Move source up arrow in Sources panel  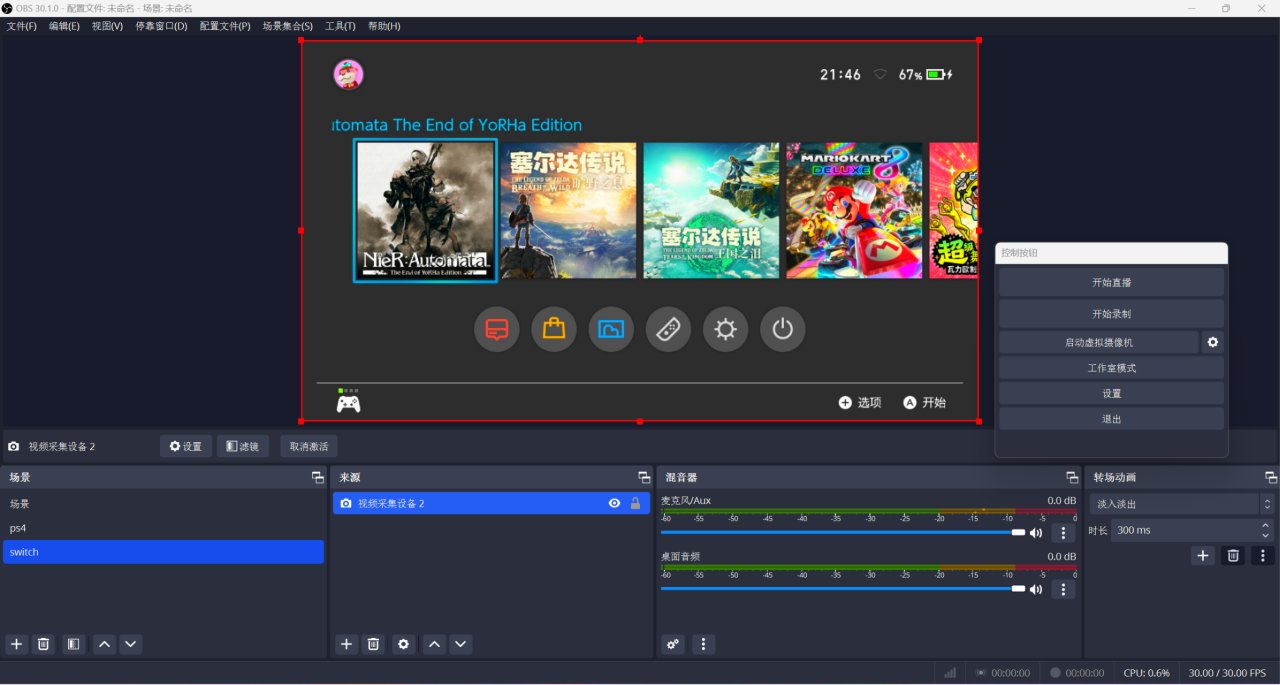click(434, 644)
